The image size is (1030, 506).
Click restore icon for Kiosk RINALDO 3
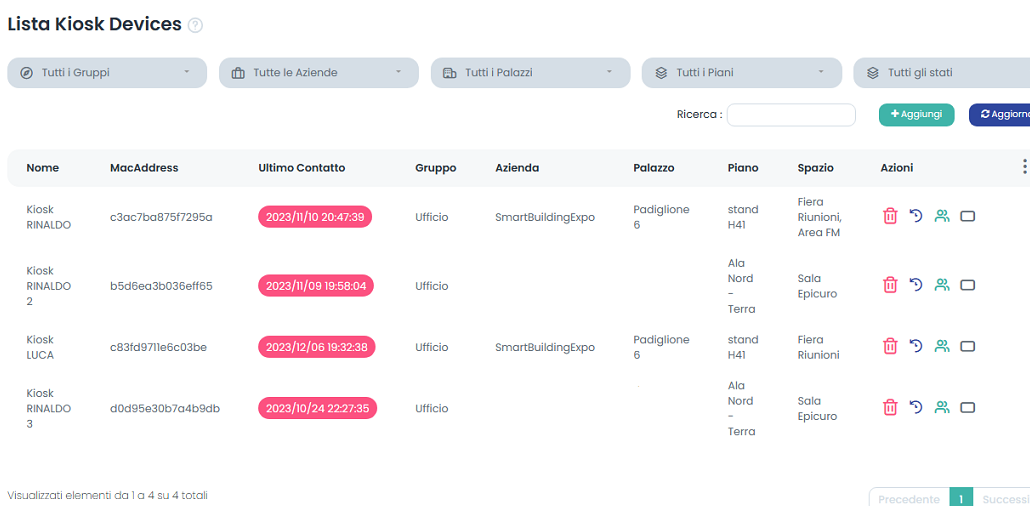tap(915, 407)
